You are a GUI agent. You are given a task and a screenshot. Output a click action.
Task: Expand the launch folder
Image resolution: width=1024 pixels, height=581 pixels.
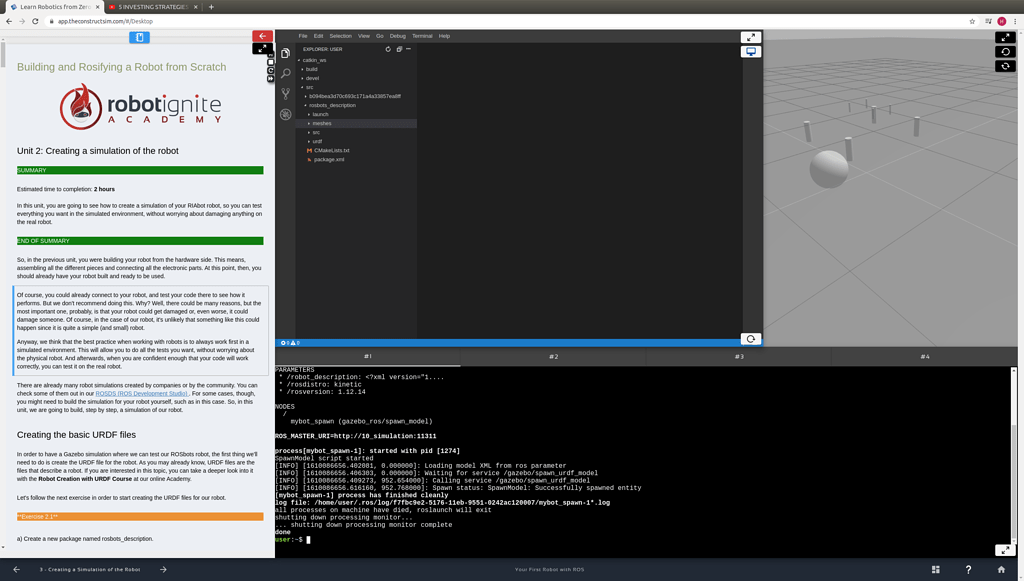click(x=320, y=114)
